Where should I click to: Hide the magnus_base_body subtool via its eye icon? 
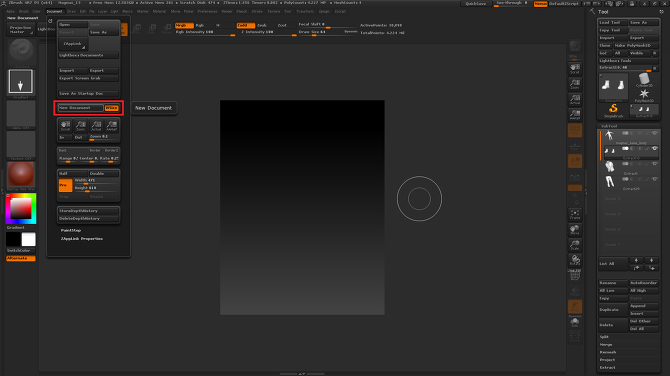click(654, 133)
